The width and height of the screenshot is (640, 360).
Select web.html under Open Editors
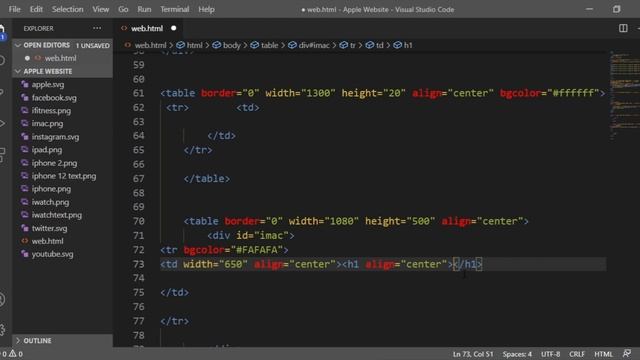pyautogui.click(x=62, y=58)
